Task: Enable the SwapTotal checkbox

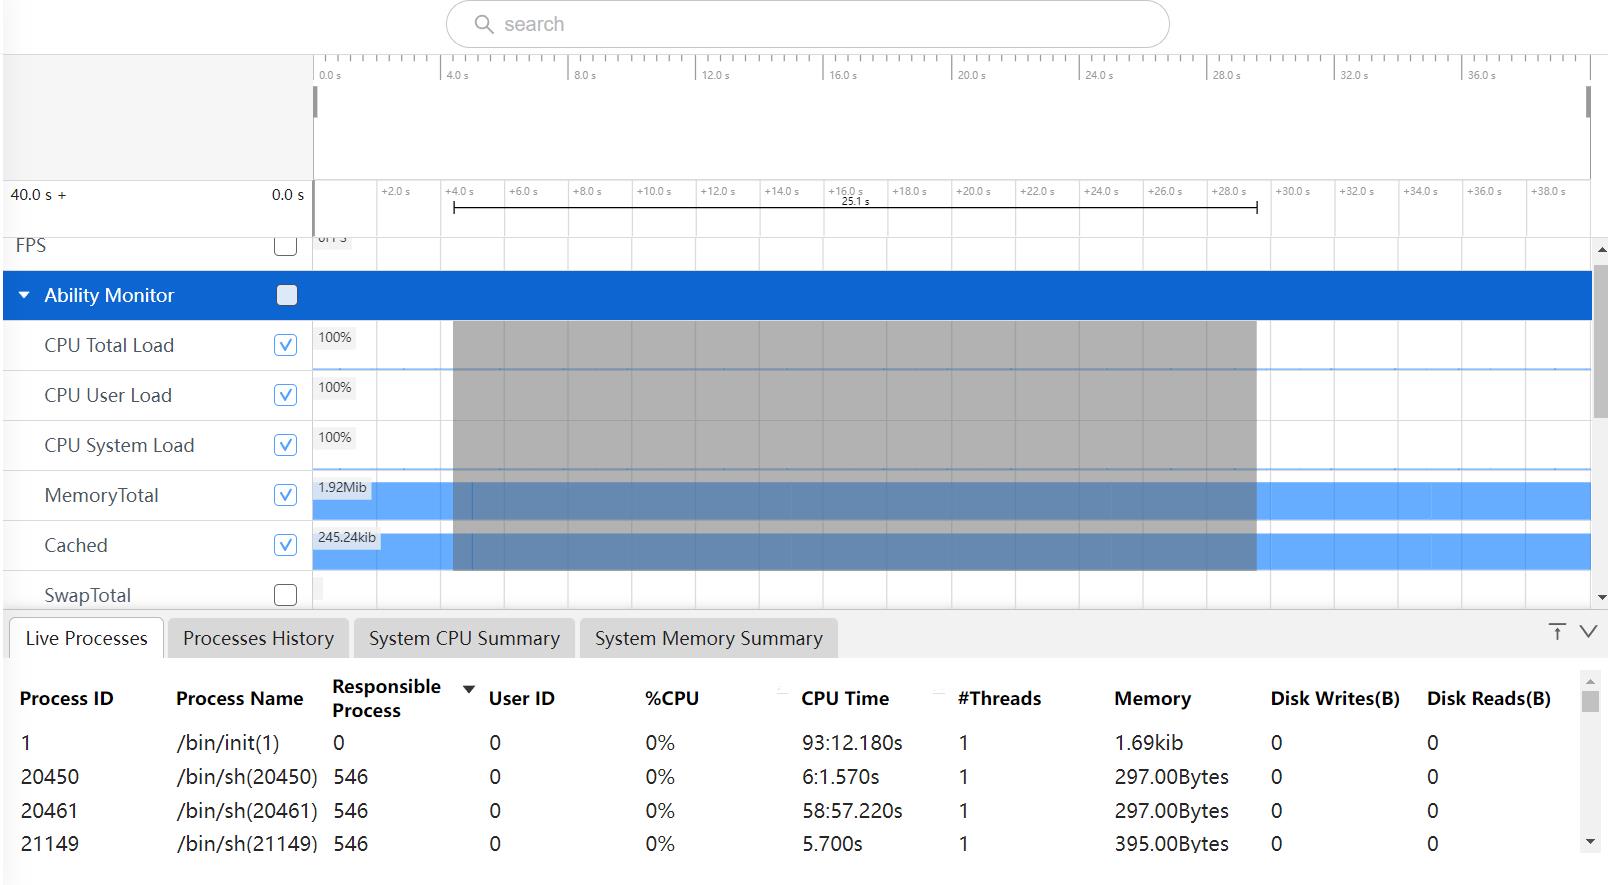Action: click(x=285, y=595)
